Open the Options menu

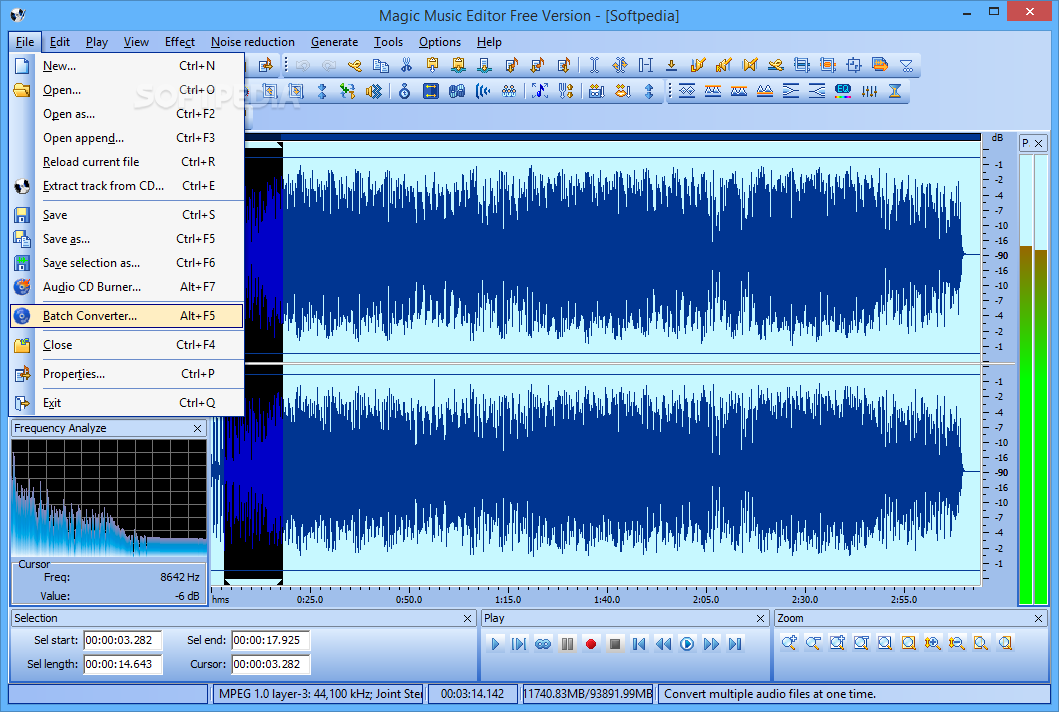[440, 42]
